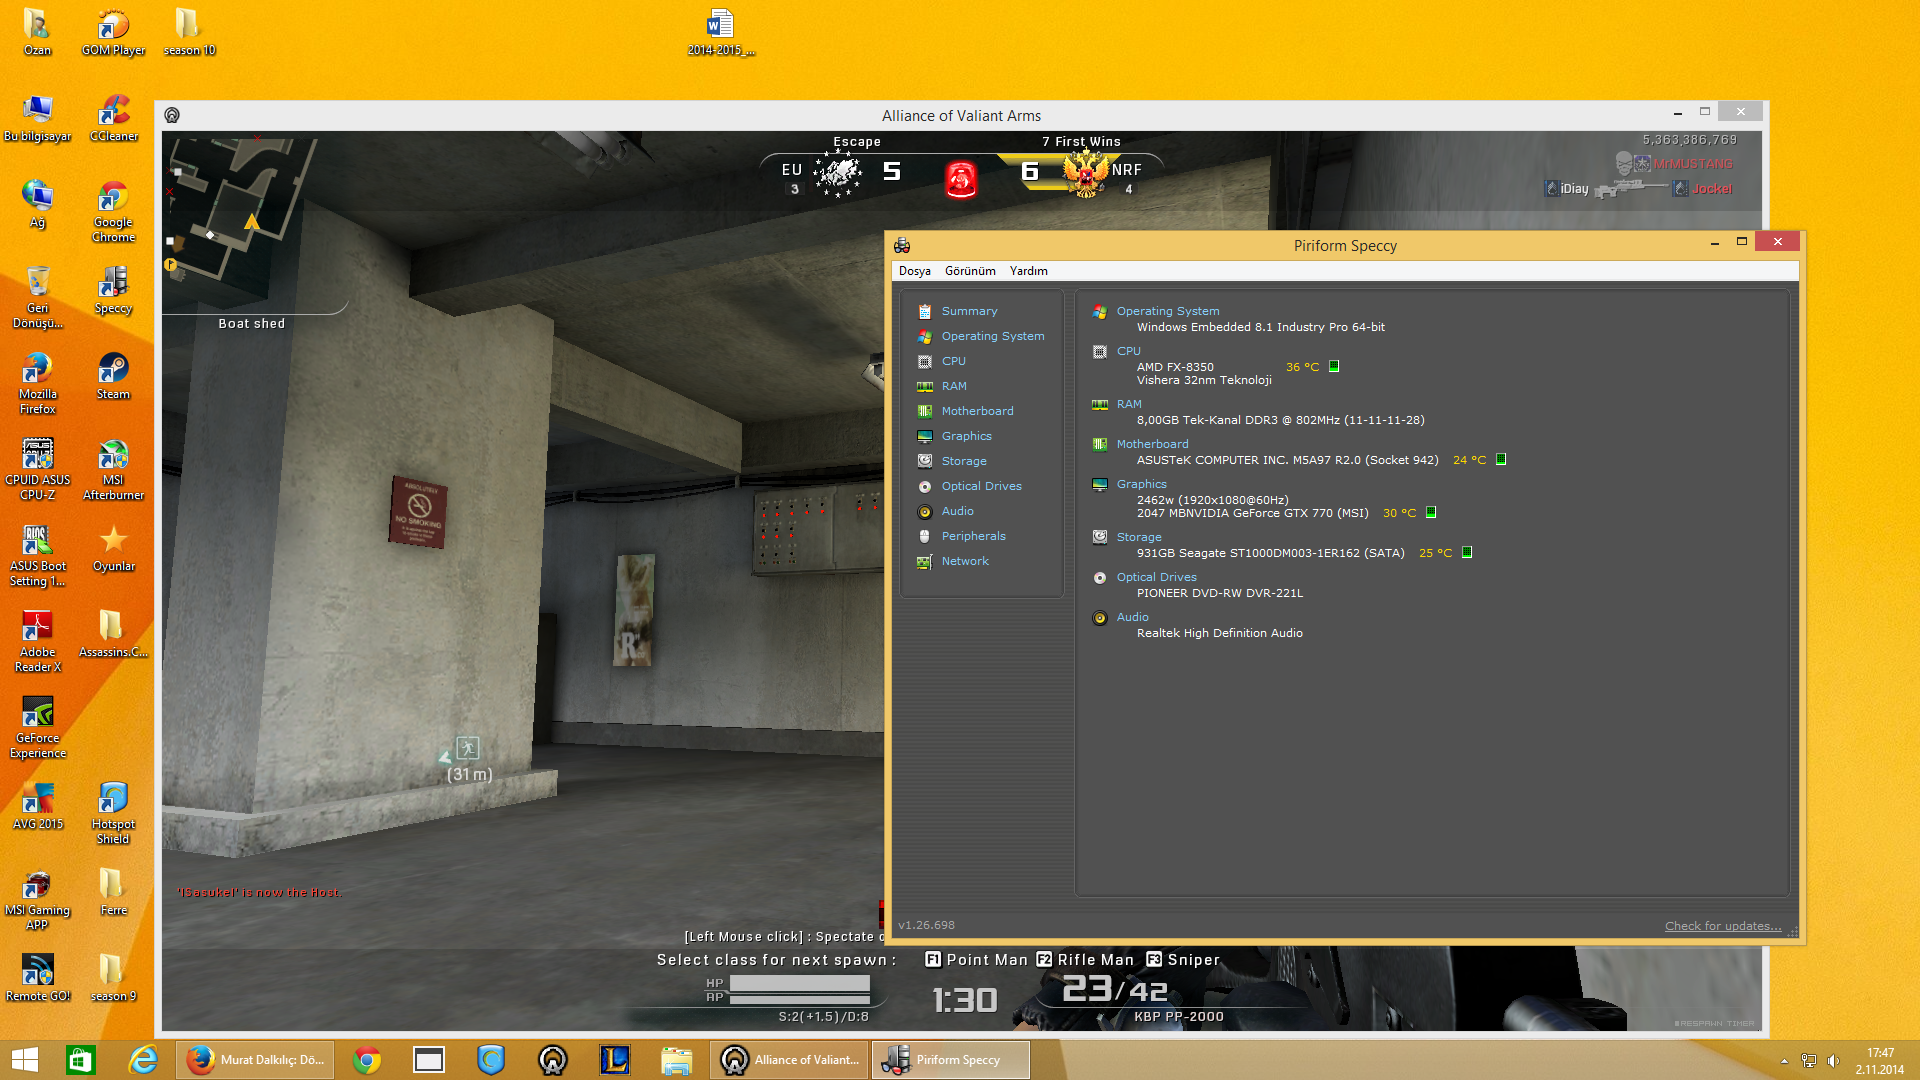Select Network in Speccy sidebar
The width and height of the screenshot is (1920, 1080).
tap(964, 561)
